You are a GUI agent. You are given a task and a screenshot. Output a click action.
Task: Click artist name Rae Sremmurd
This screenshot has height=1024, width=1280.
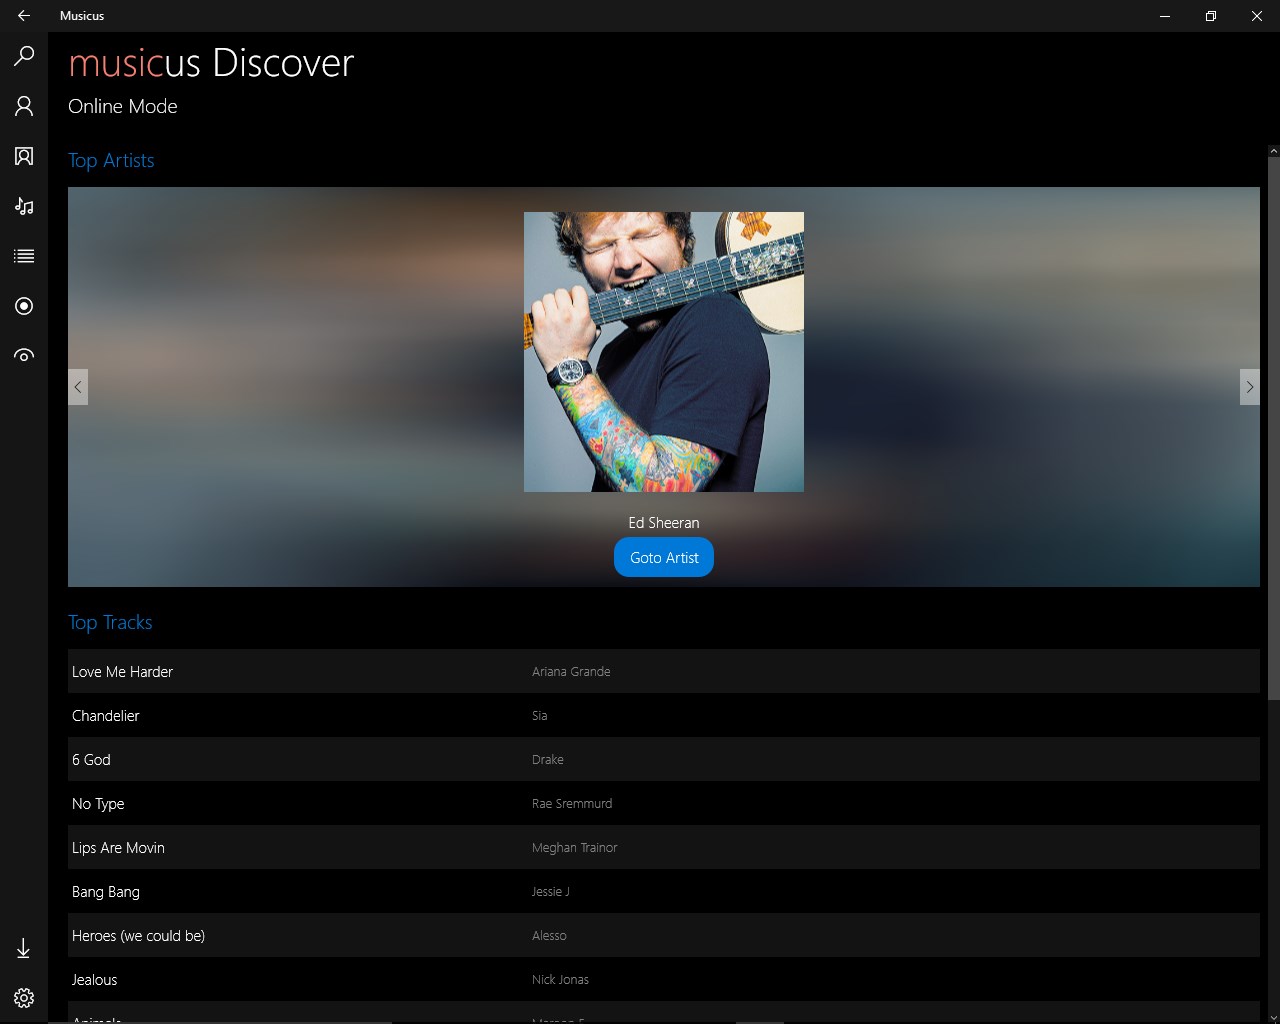pyautogui.click(x=572, y=803)
